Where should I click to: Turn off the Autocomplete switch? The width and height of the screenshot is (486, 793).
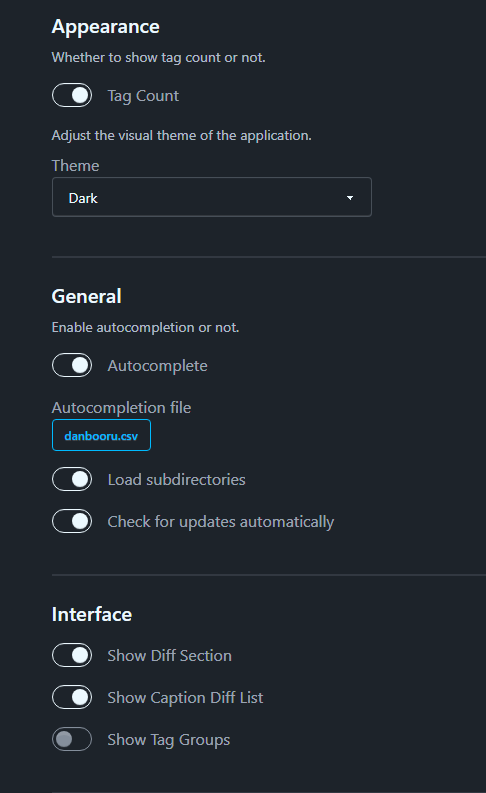pos(72,365)
